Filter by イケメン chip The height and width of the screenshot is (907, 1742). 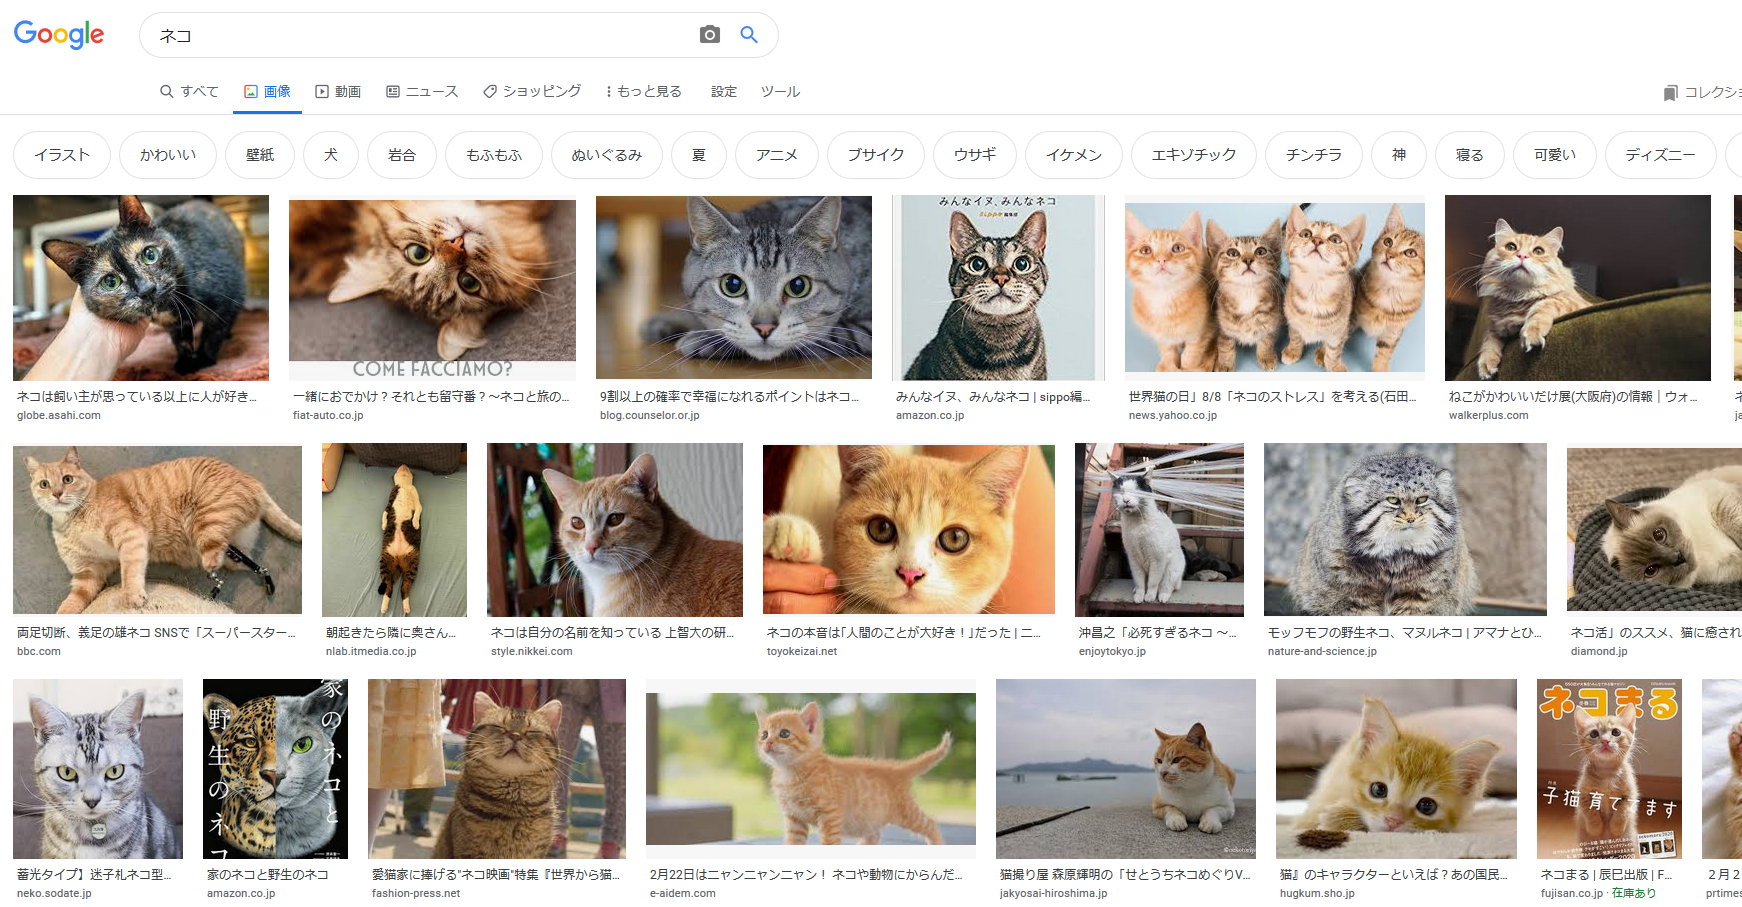[1074, 155]
